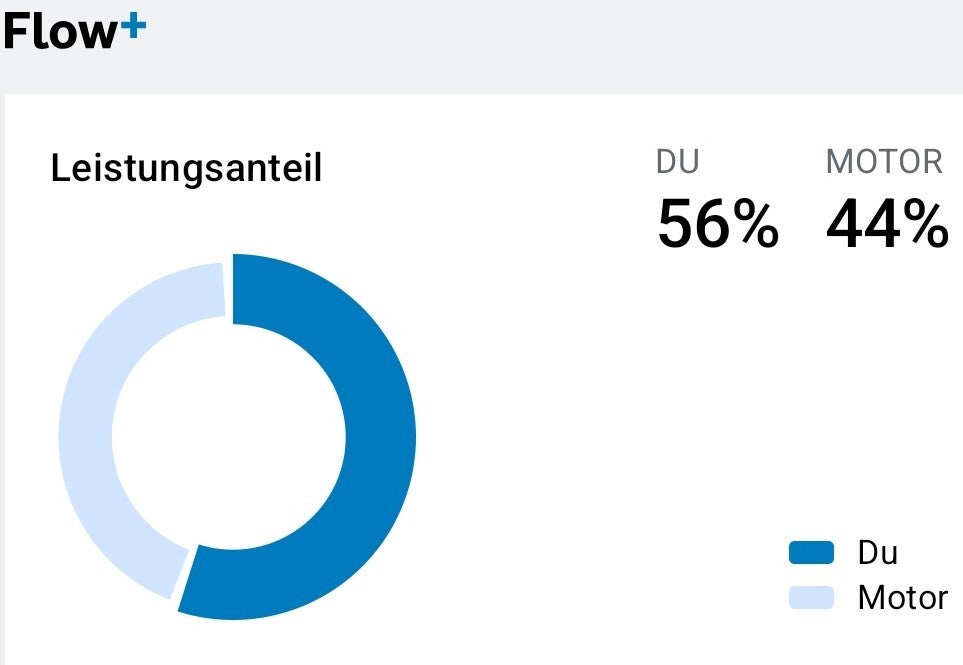The width and height of the screenshot is (963, 665).
Task: Click the Leistungsanteil heading
Action: click(x=186, y=169)
